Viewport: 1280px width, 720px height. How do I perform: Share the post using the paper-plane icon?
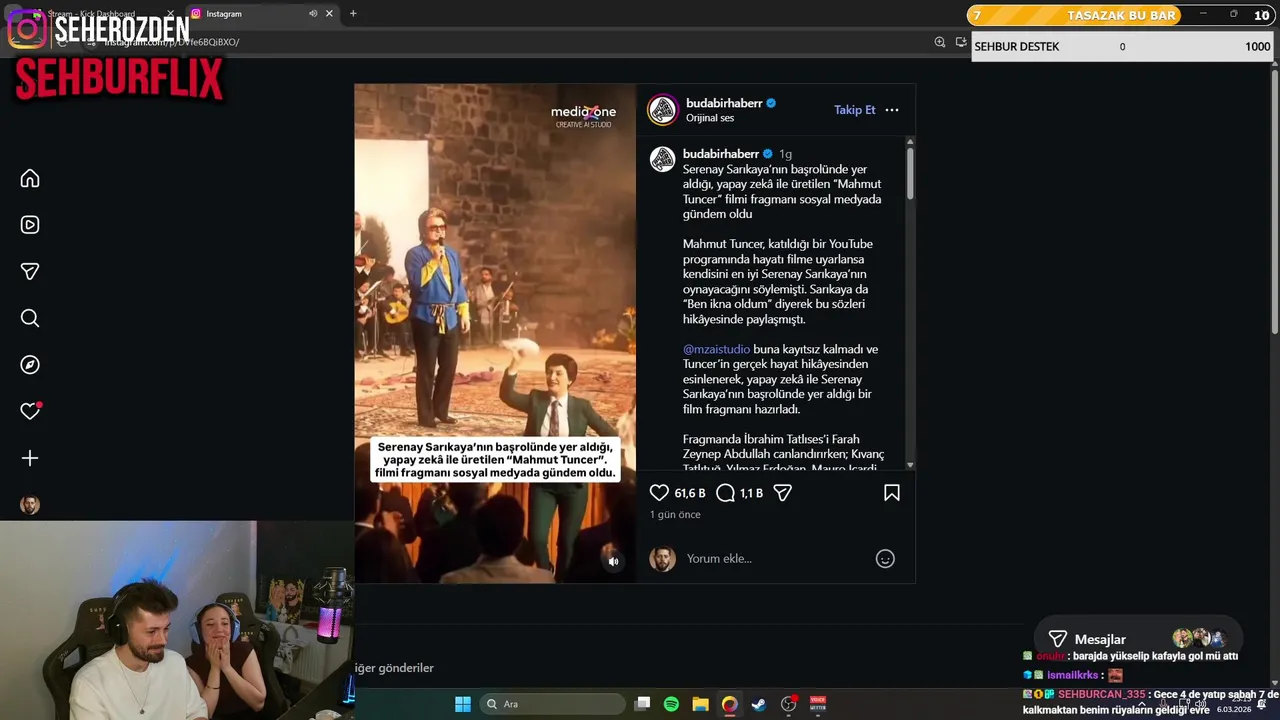pyautogui.click(x=783, y=493)
